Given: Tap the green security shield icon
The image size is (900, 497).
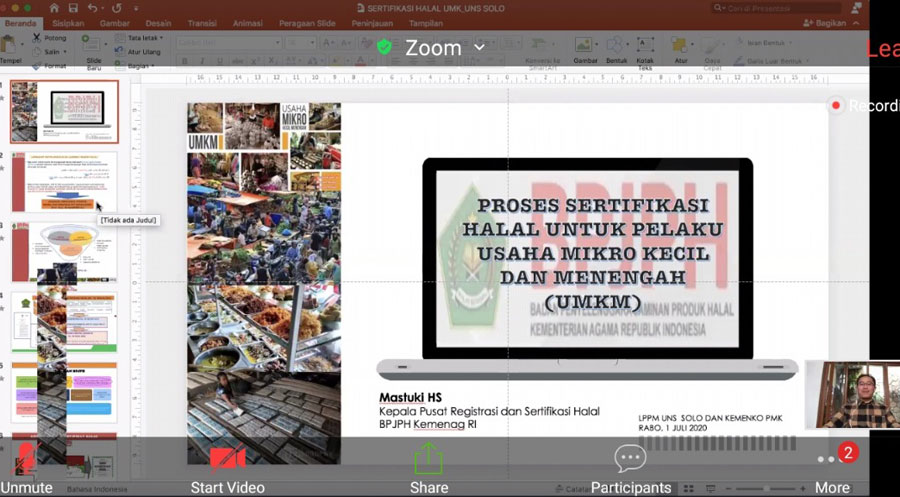Looking at the screenshot, I should pyautogui.click(x=385, y=47).
